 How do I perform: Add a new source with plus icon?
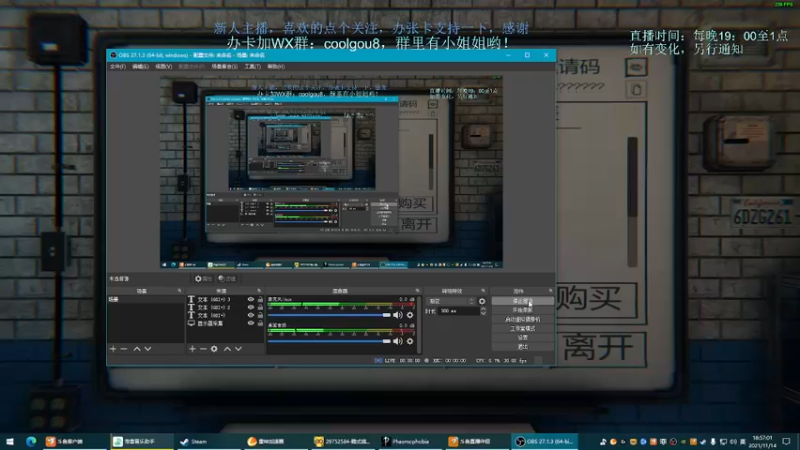click(192, 349)
